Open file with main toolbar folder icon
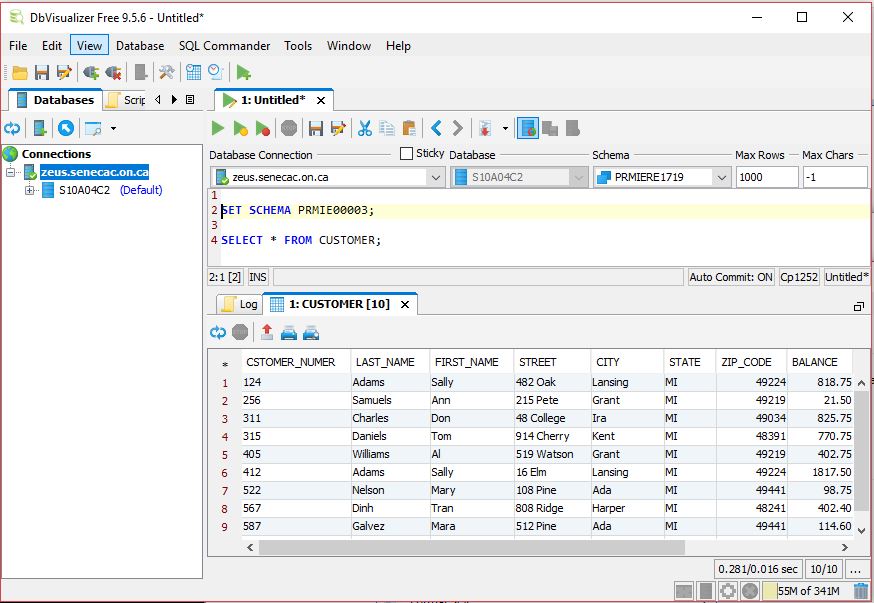This screenshot has width=874, height=603. pyautogui.click(x=20, y=72)
